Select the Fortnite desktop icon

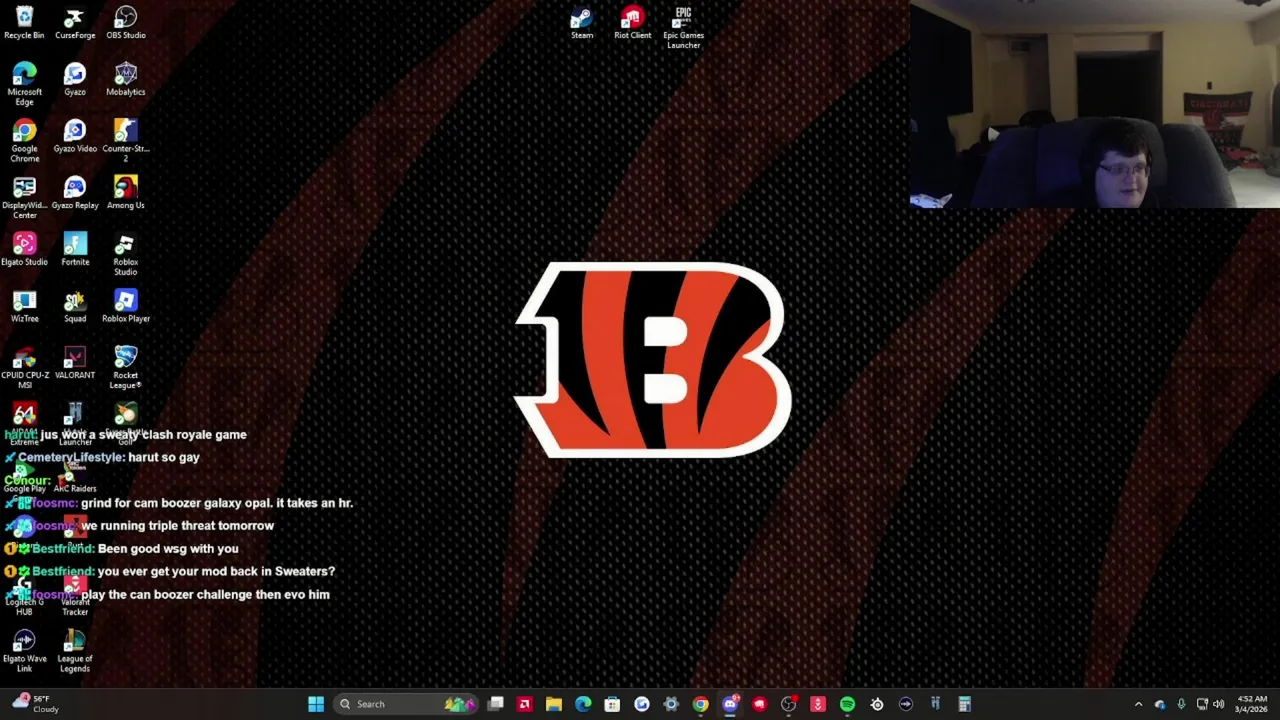75,250
